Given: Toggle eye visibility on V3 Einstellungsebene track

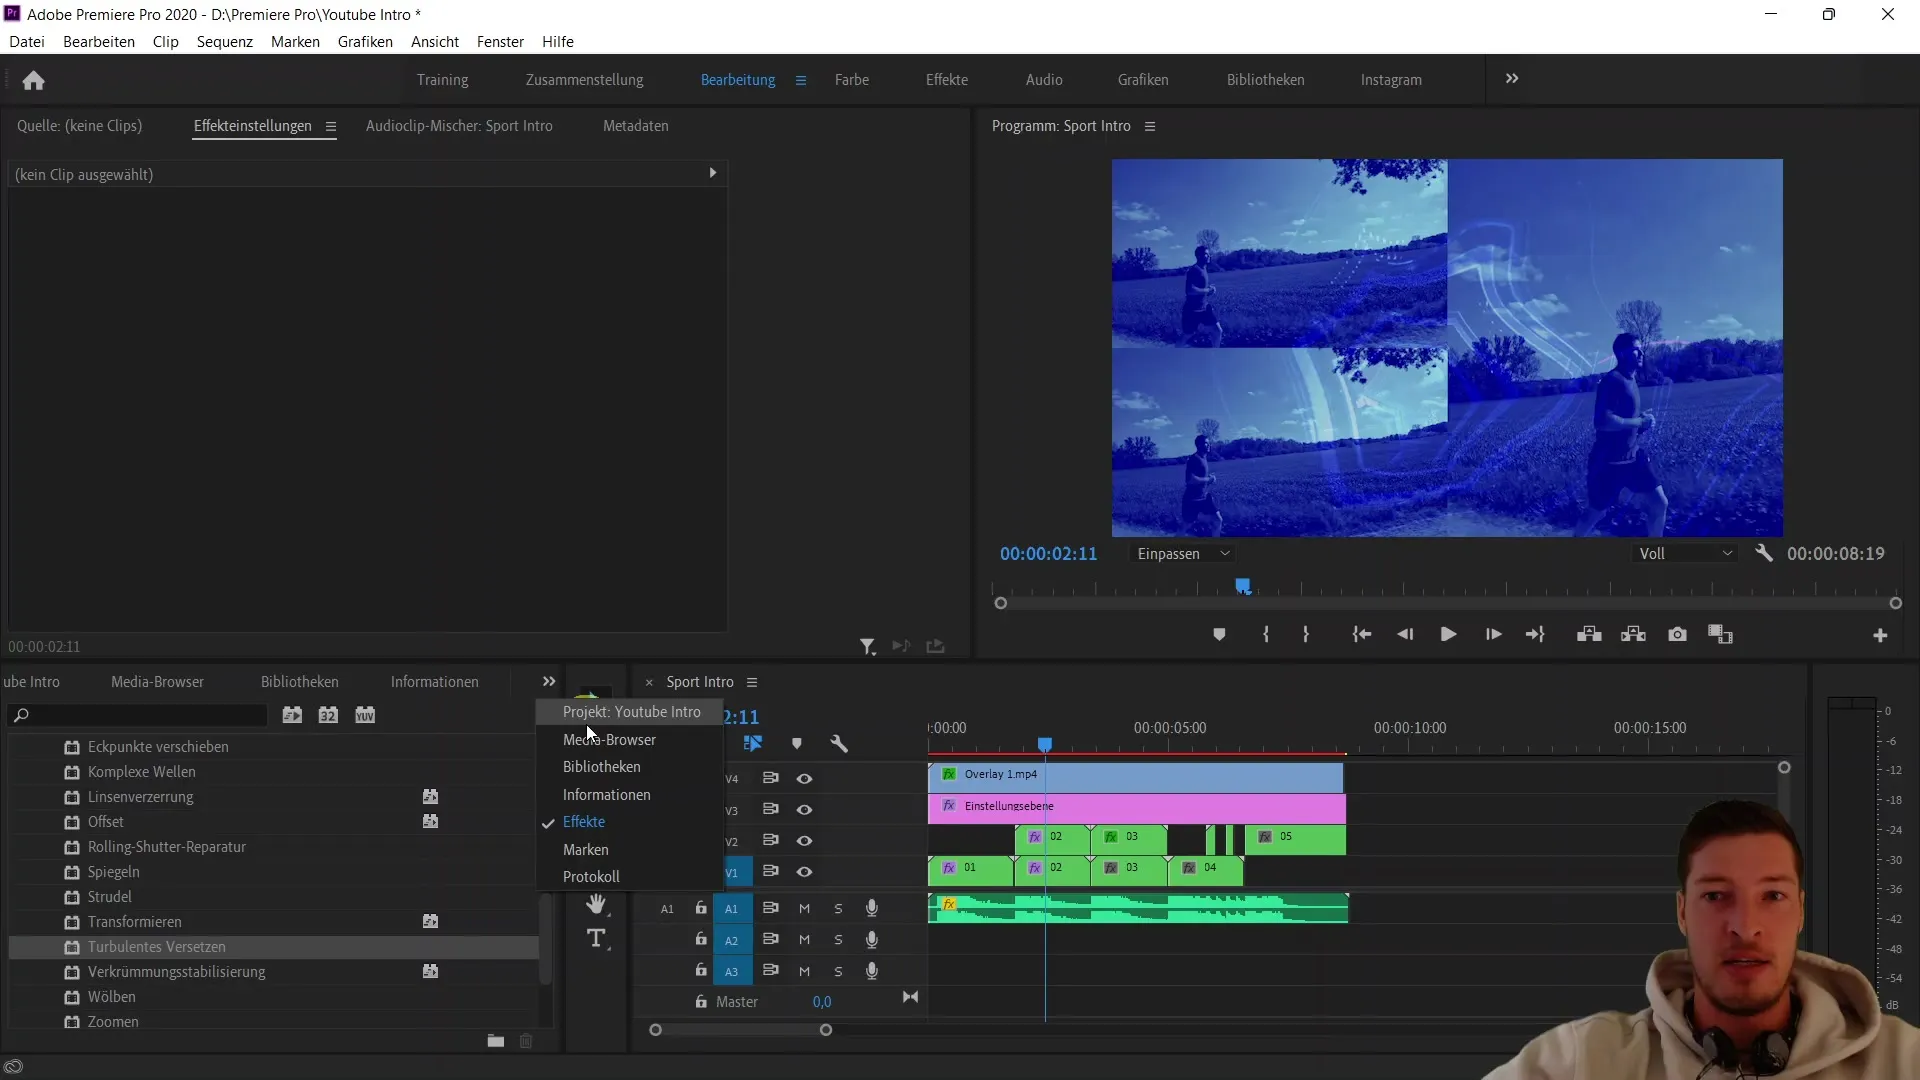Looking at the screenshot, I should click(x=804, y=808).
